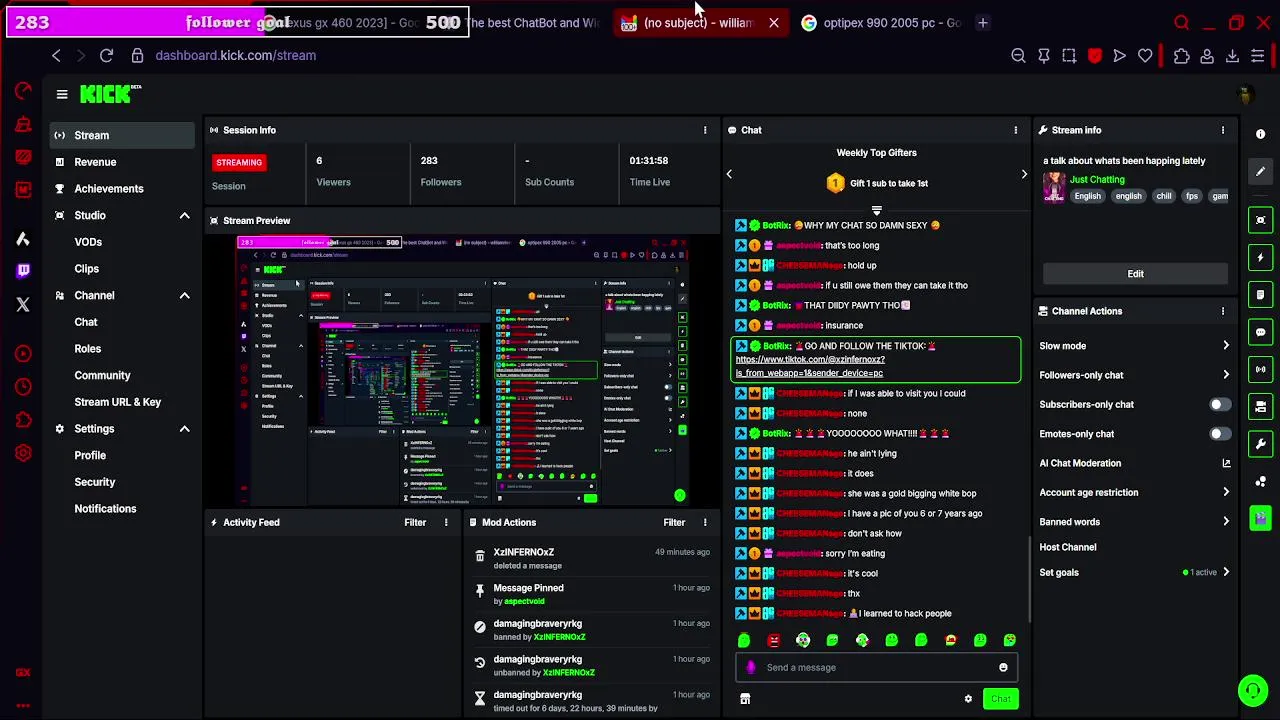Reload the dashboard page
This screenshot has height=720, width=1280.
click(106, 56)
